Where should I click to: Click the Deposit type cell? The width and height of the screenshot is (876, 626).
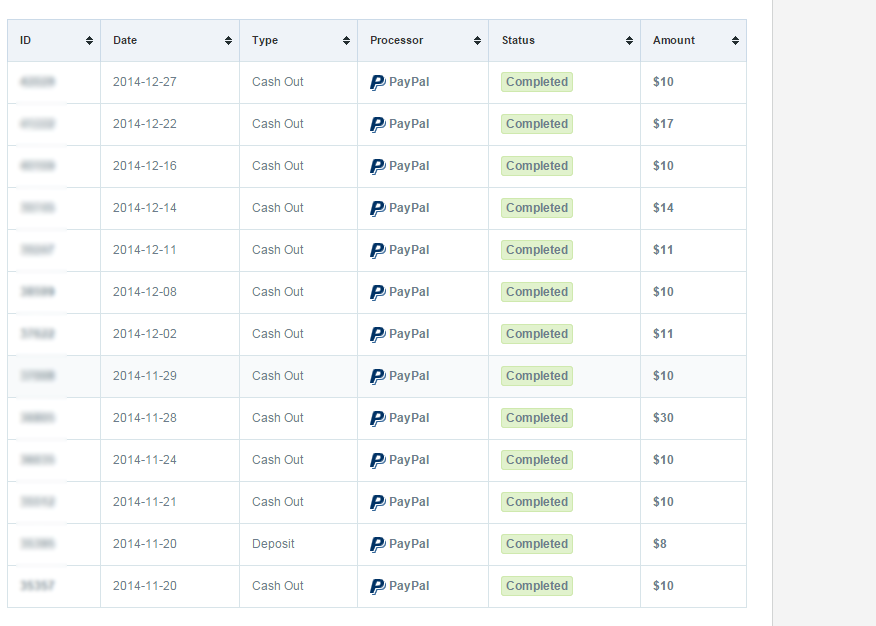click(x=273, y=544)
